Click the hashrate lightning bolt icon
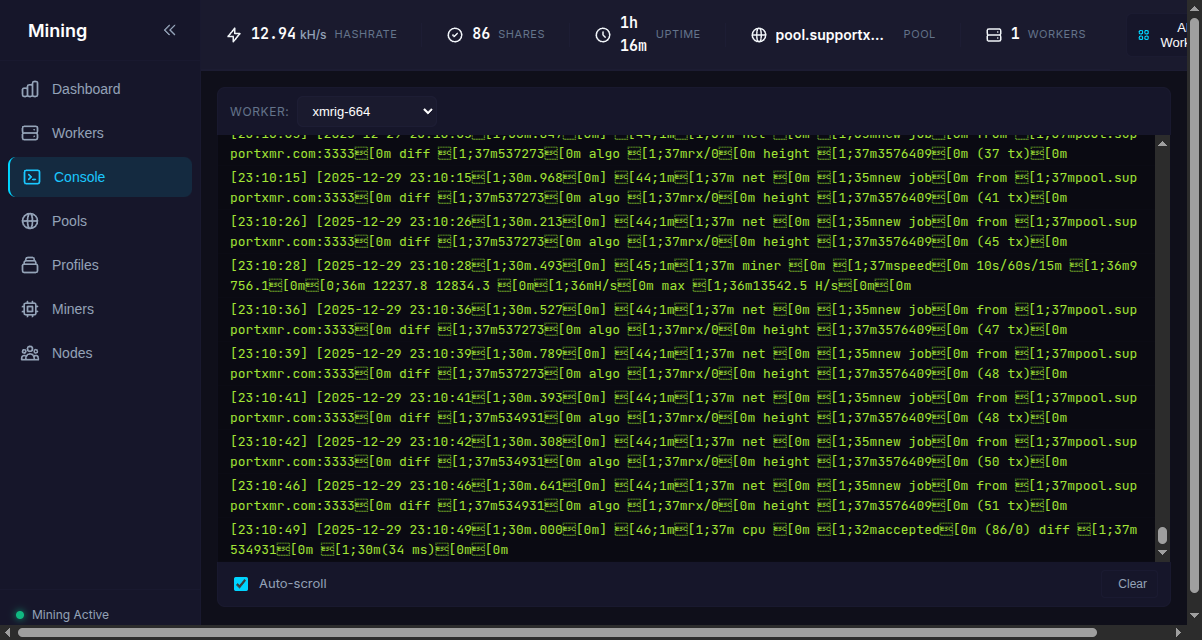 click(x=234, y=35)
